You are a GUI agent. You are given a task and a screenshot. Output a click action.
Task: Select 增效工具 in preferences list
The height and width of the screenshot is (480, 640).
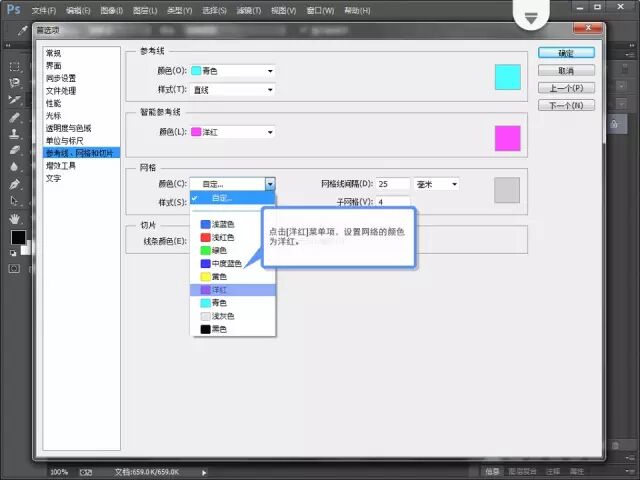pos(82,166)
